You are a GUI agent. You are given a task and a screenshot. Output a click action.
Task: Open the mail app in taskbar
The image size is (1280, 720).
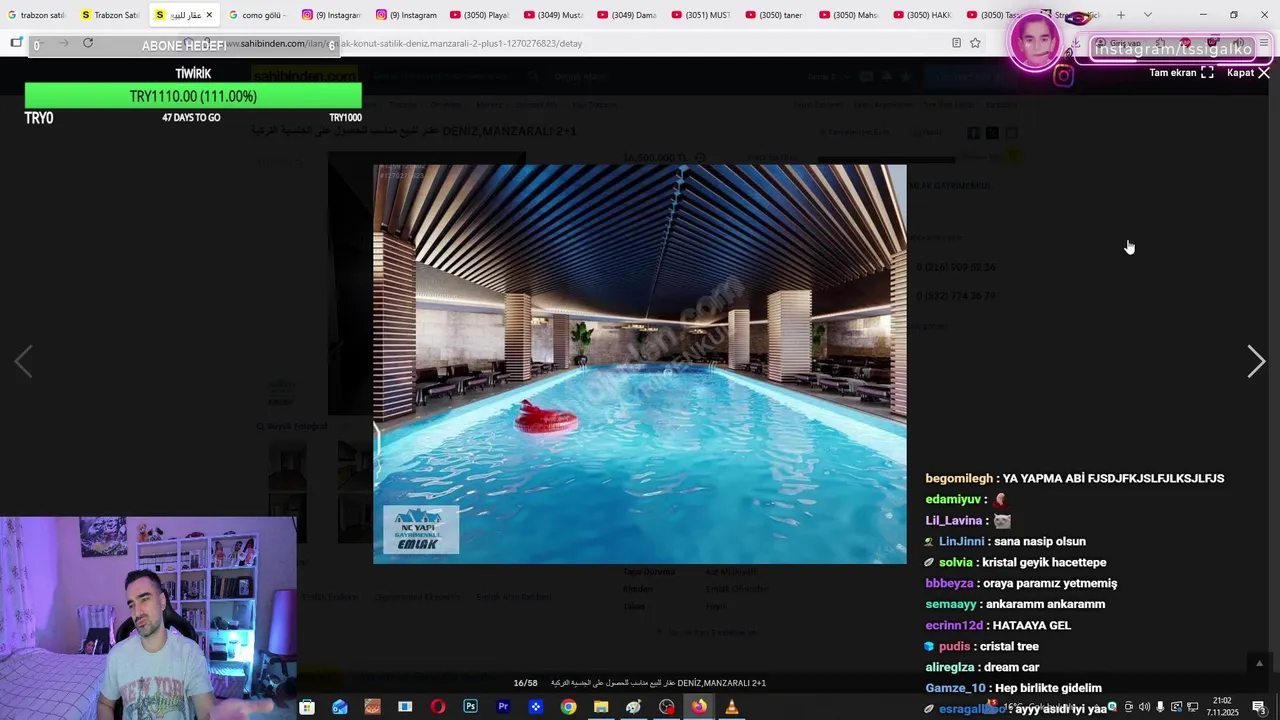click(340, 707)
